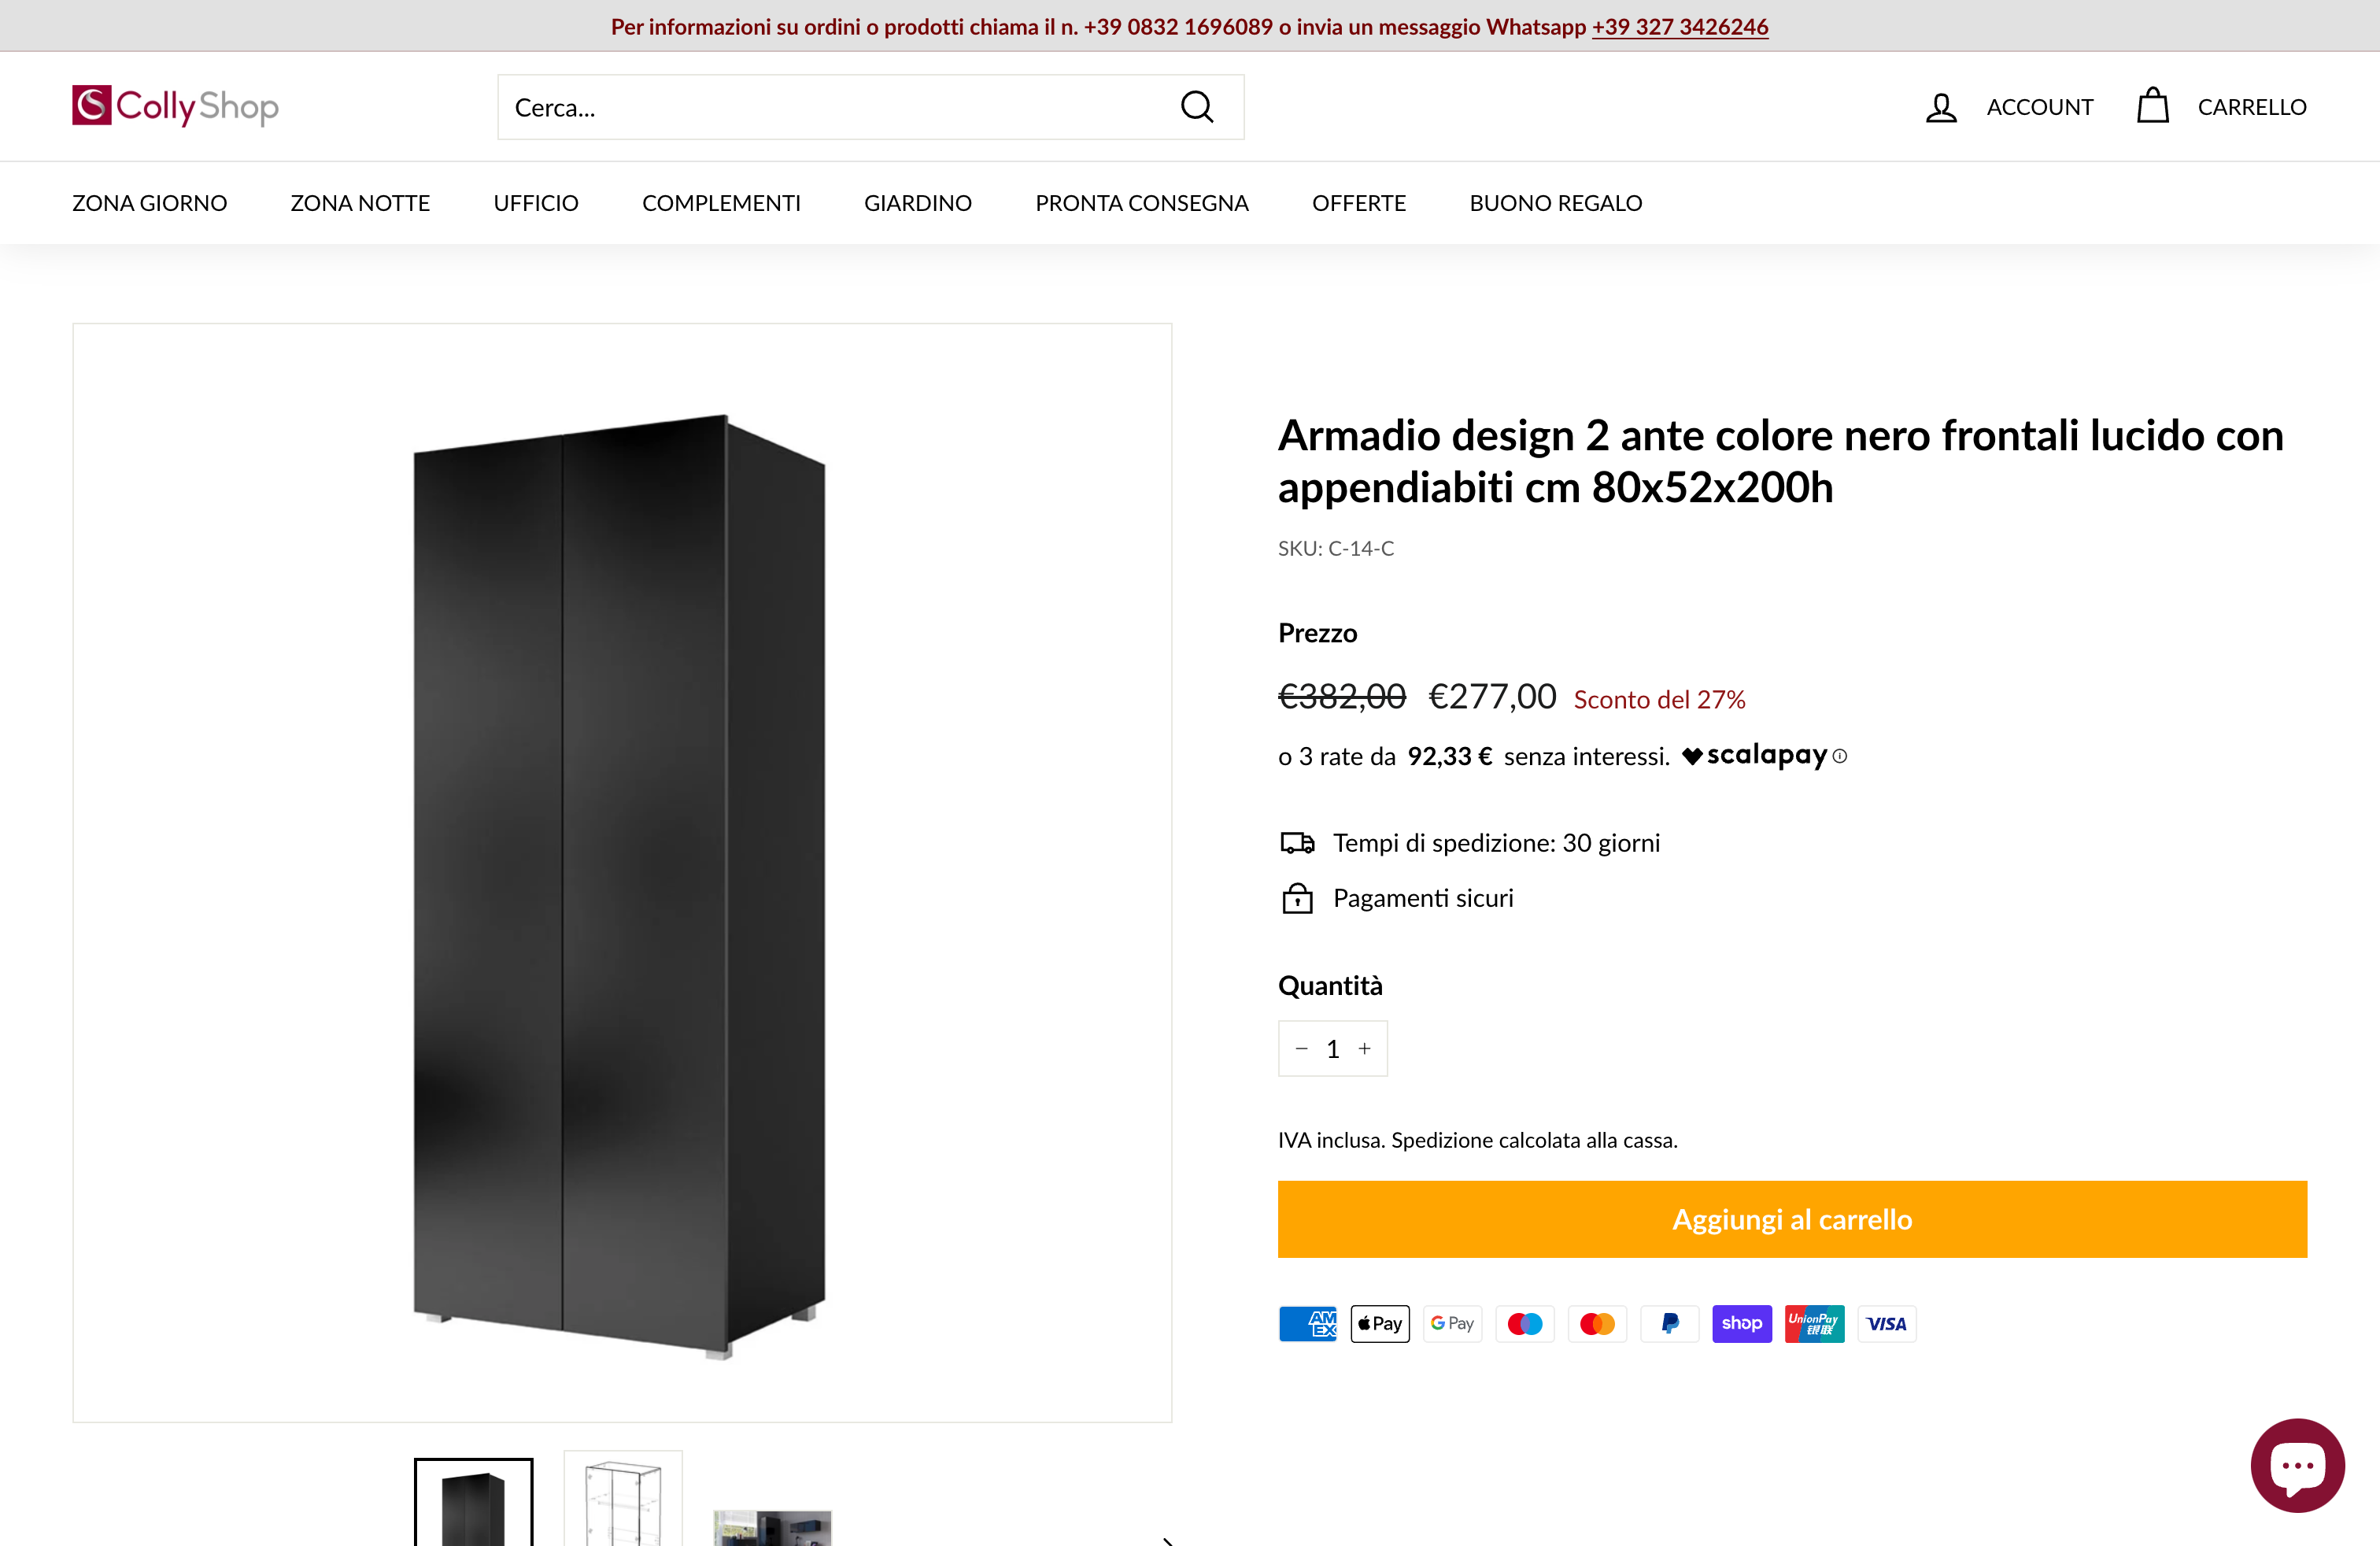Open the shopping bag cart icon

click(x=2152, y=106)
